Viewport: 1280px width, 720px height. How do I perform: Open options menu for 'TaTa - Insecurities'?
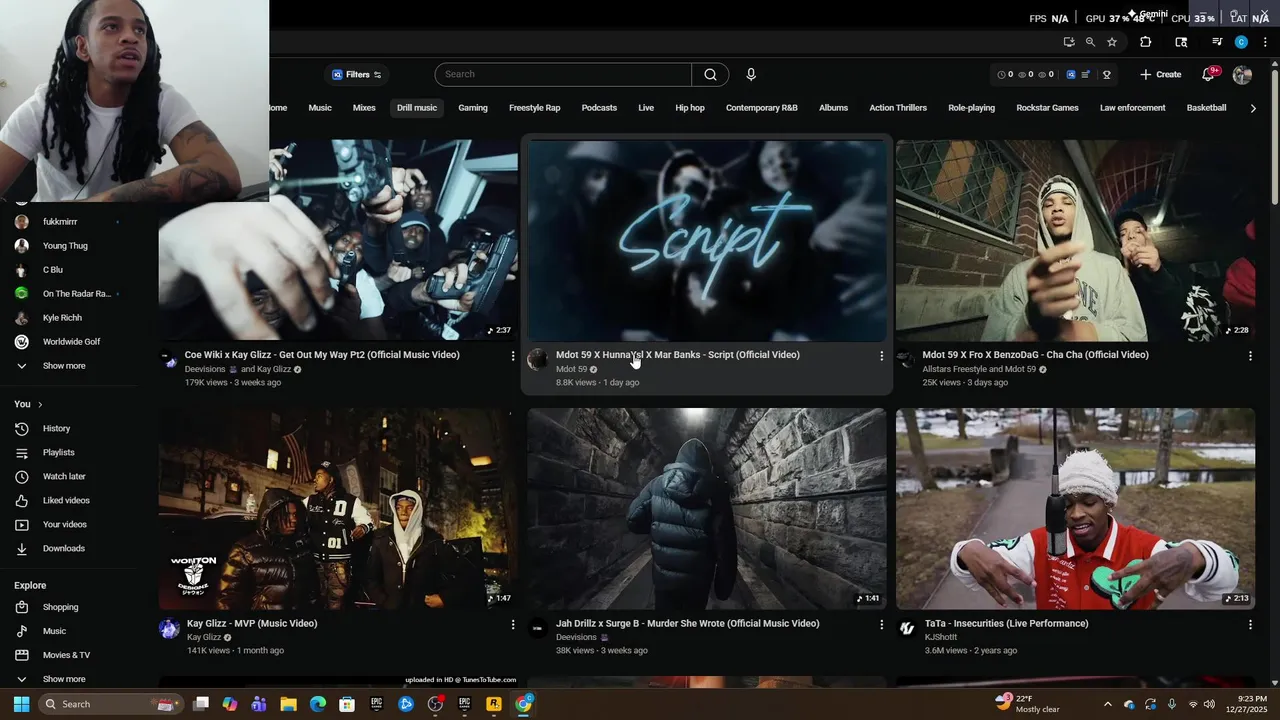(x=1250, y=624)
